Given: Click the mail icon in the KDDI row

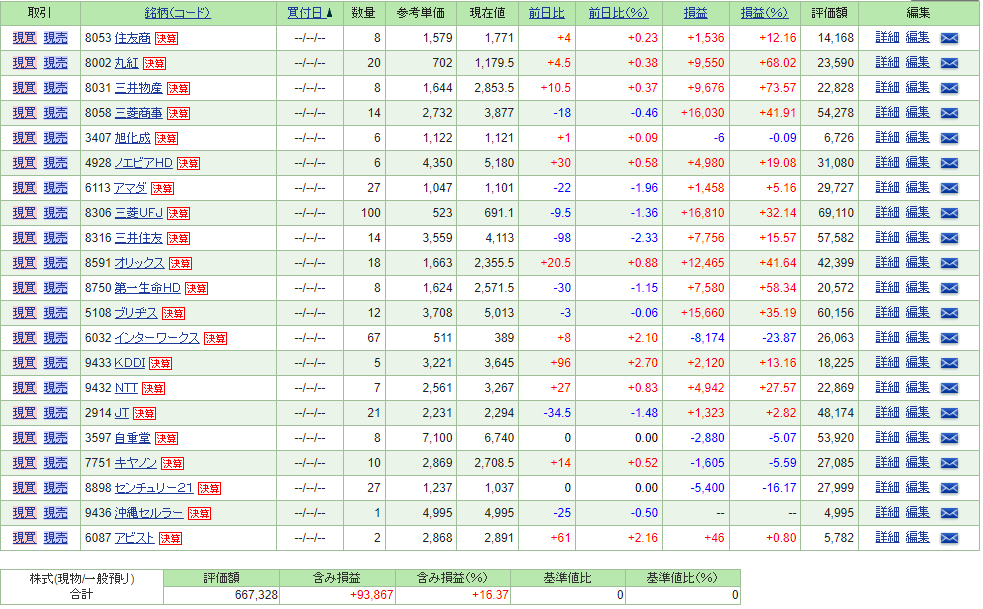Looking at the screenshot, I should (x=949, y=363).
